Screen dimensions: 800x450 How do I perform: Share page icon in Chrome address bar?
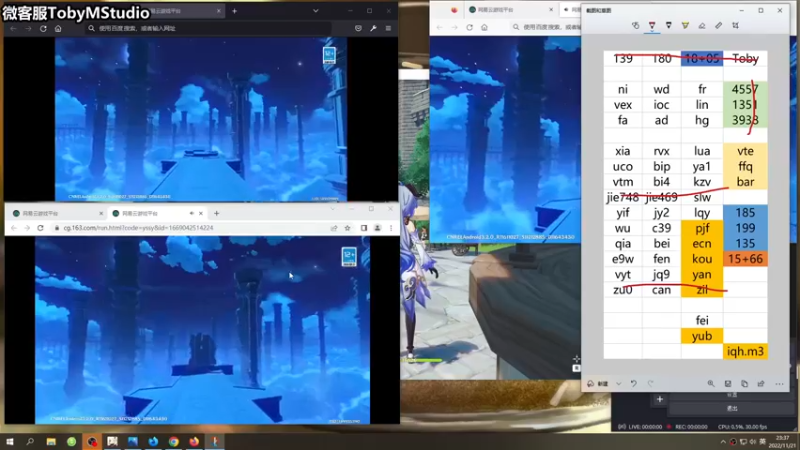[x=334, y=228]
